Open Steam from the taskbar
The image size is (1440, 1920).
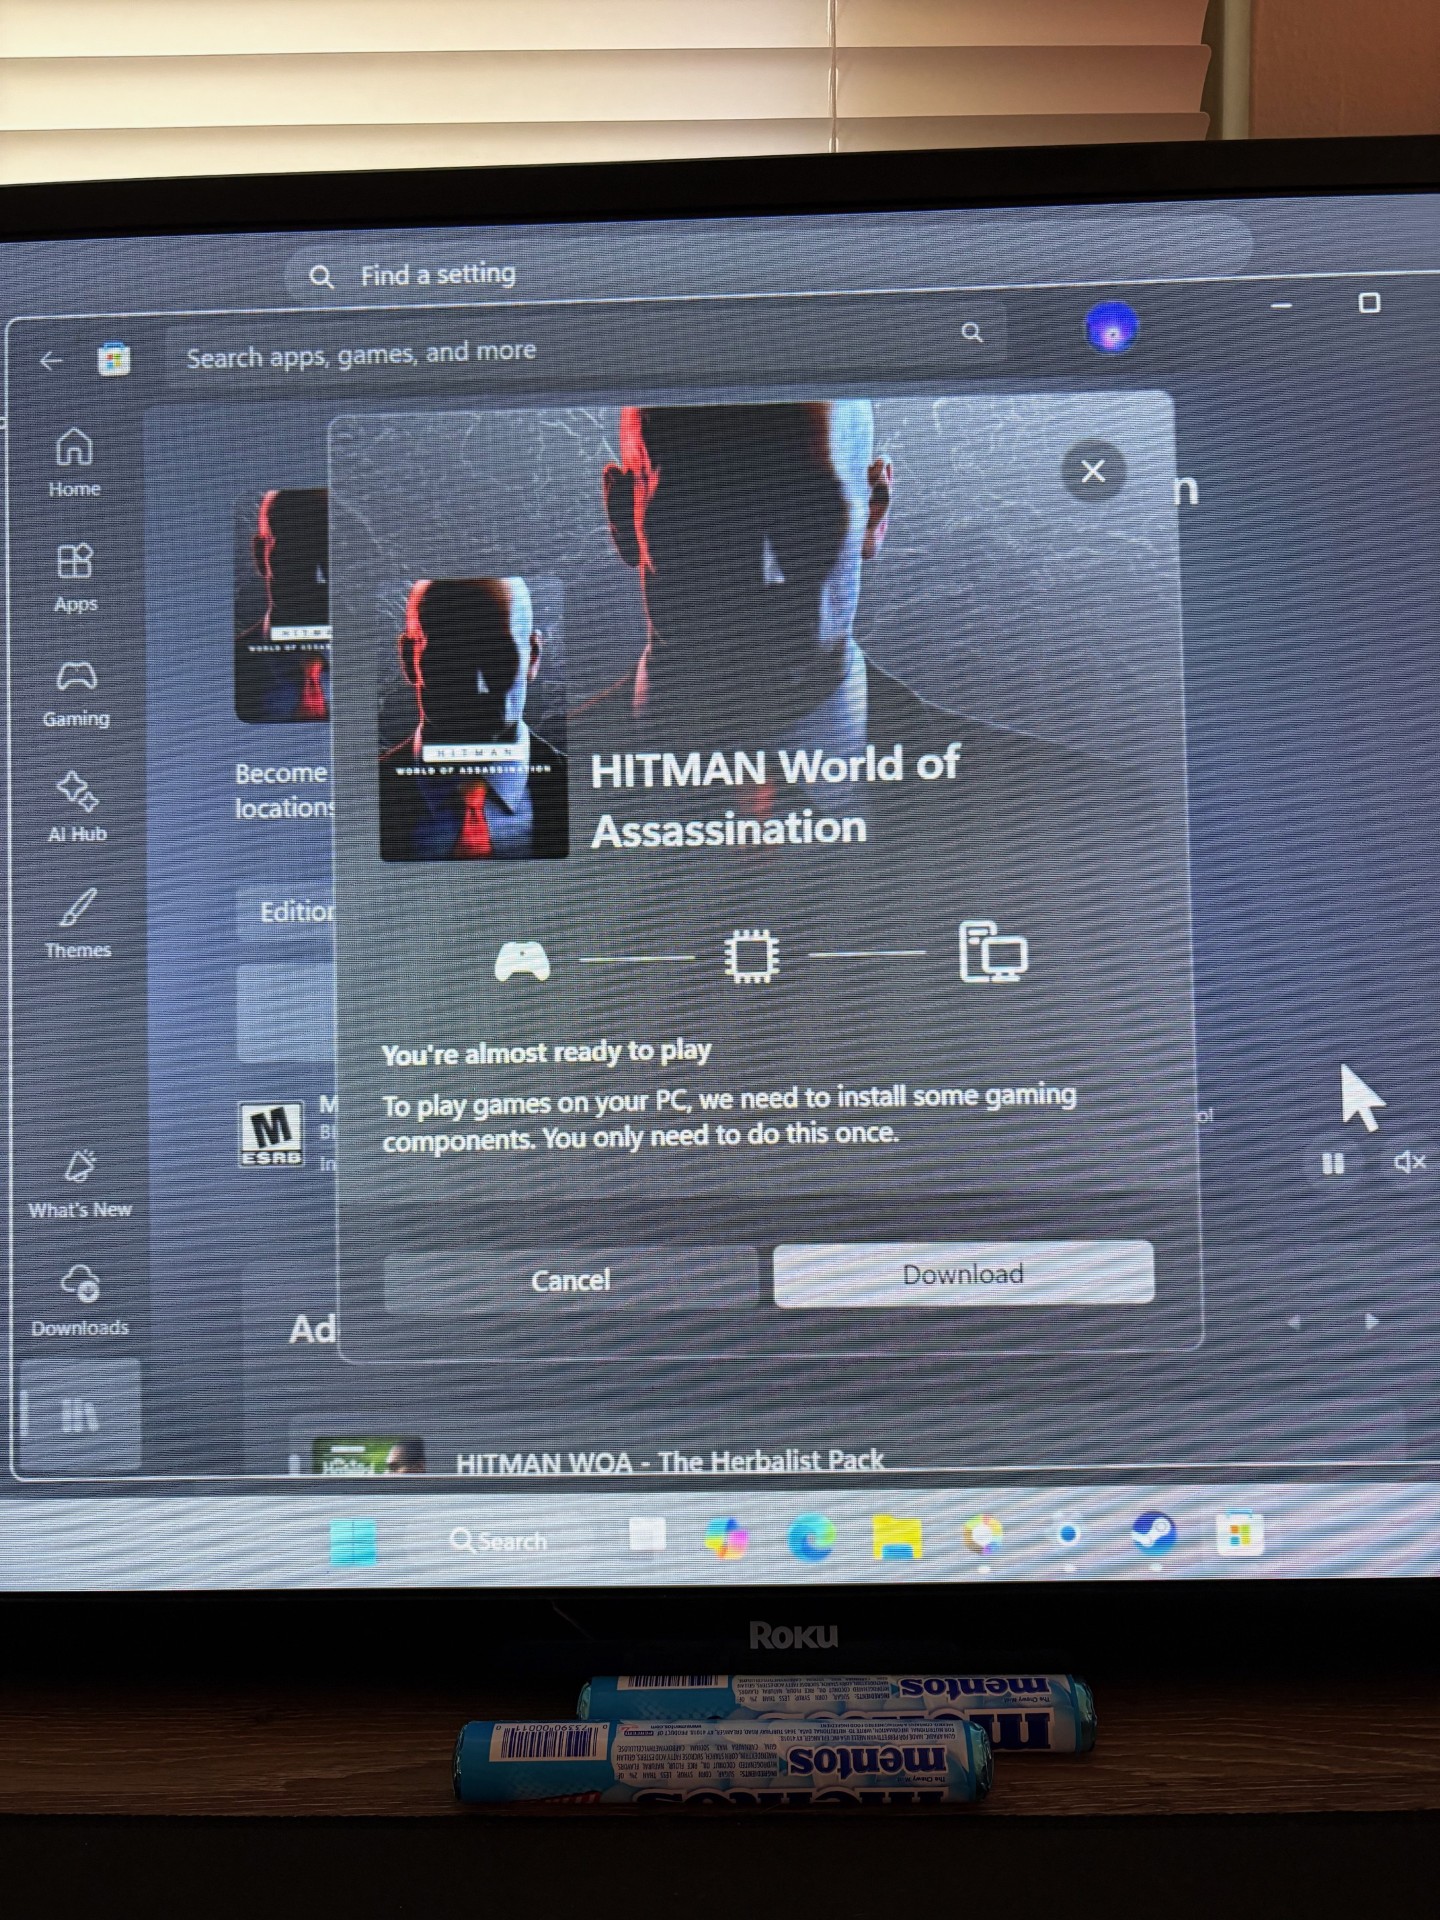(1152, 1533)
